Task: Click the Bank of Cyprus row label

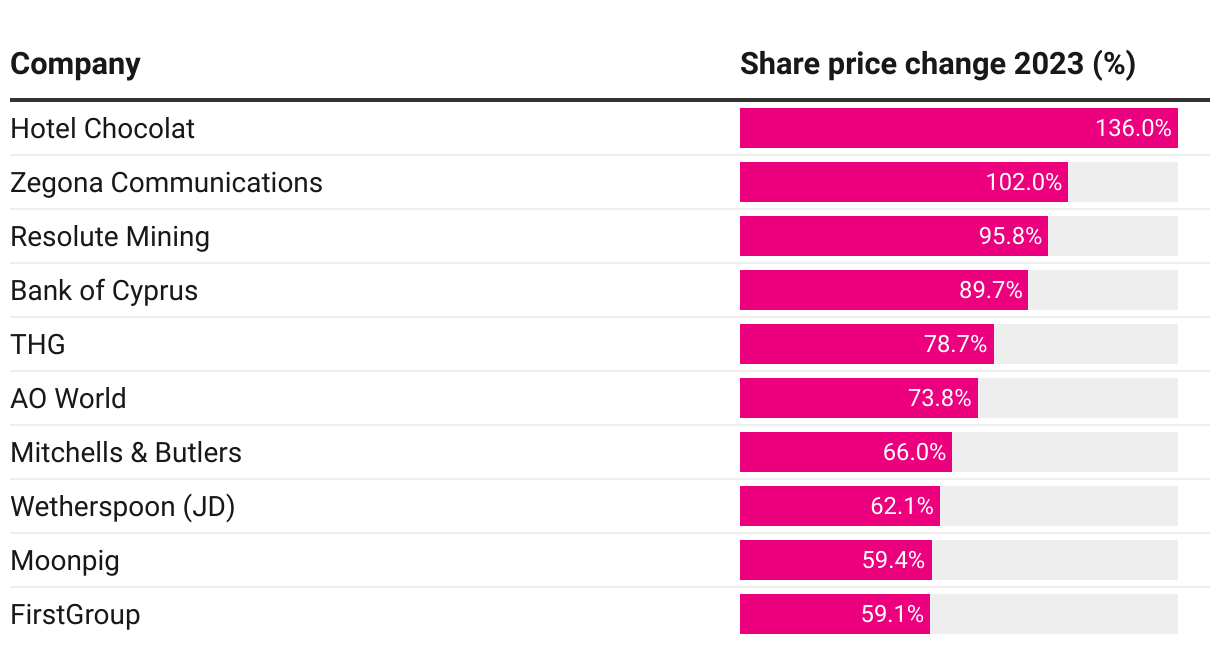Action: tap(104, 291)
